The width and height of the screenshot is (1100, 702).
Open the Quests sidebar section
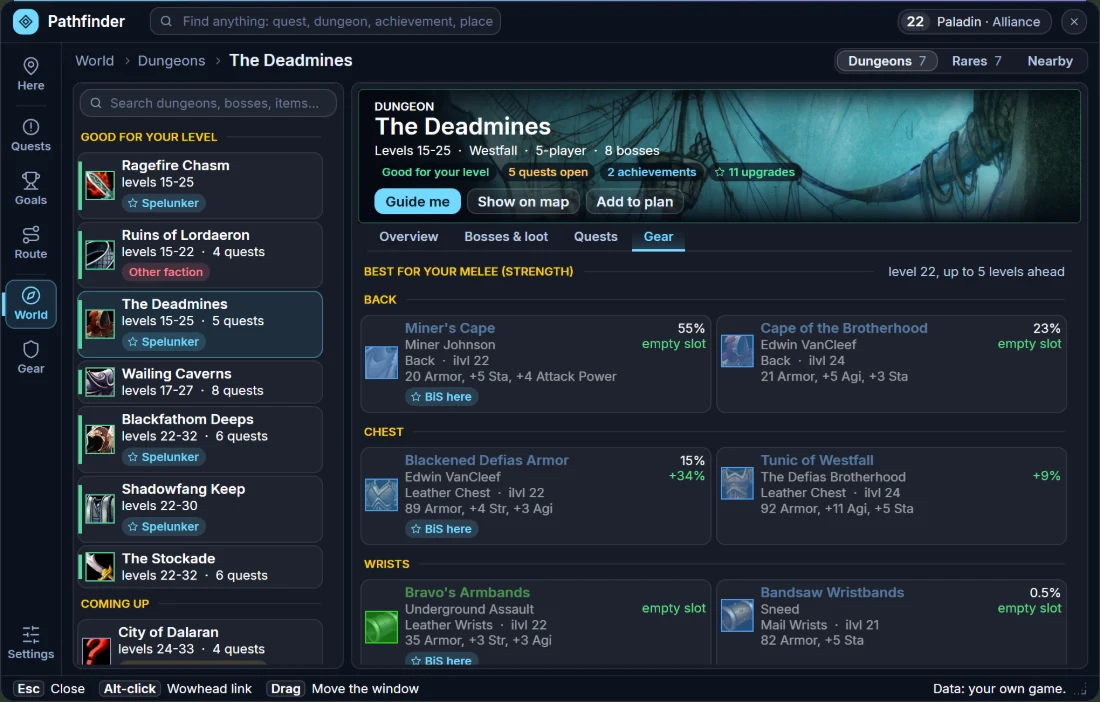[x=31, y=135]
